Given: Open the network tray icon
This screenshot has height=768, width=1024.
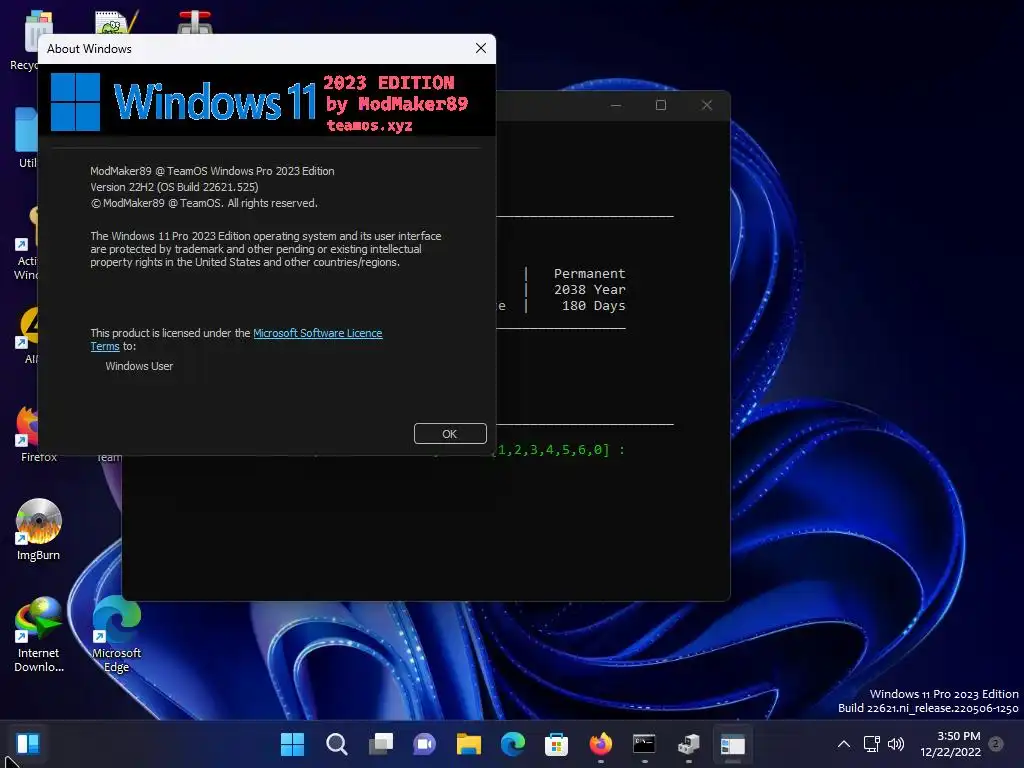Looking at the screenshot, I should (872, 744).
